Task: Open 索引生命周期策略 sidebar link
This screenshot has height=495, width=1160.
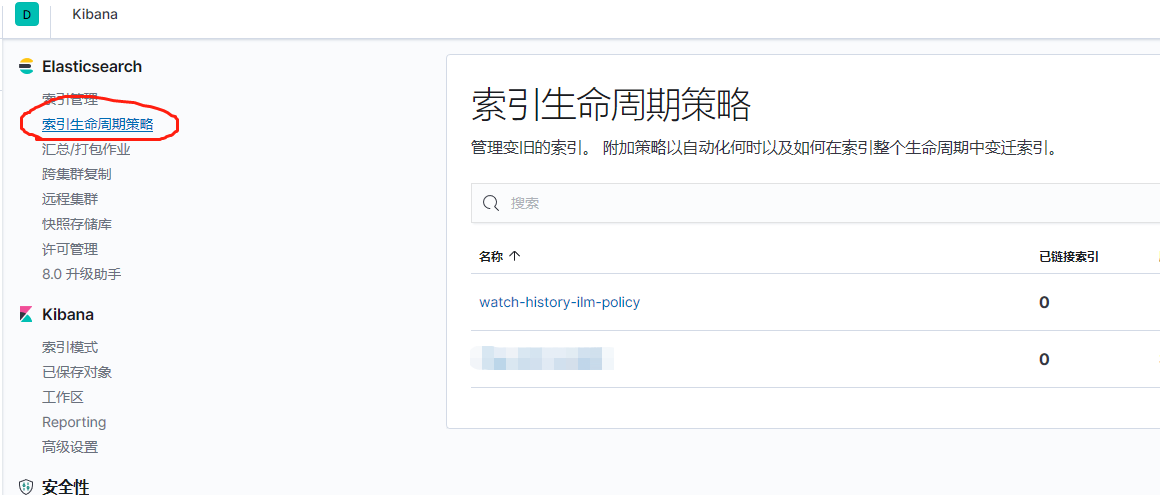Action: pyautogui.click(x=98, y=124)
